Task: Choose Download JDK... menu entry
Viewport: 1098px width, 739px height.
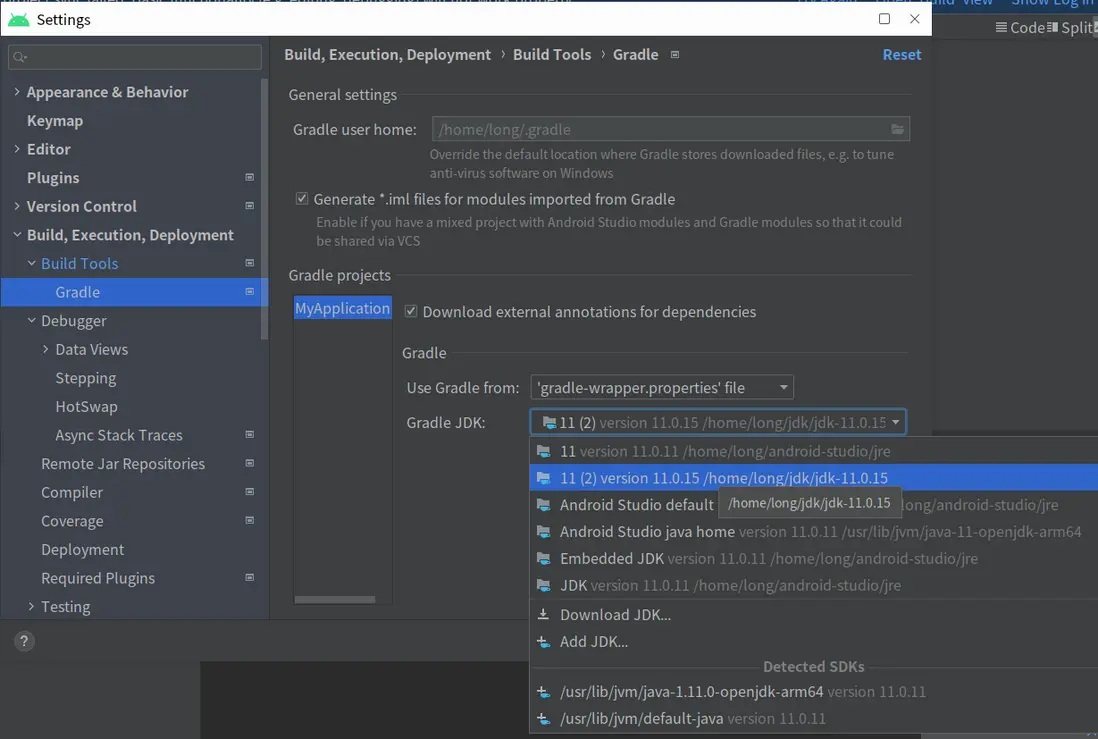Action: (814, 614)
